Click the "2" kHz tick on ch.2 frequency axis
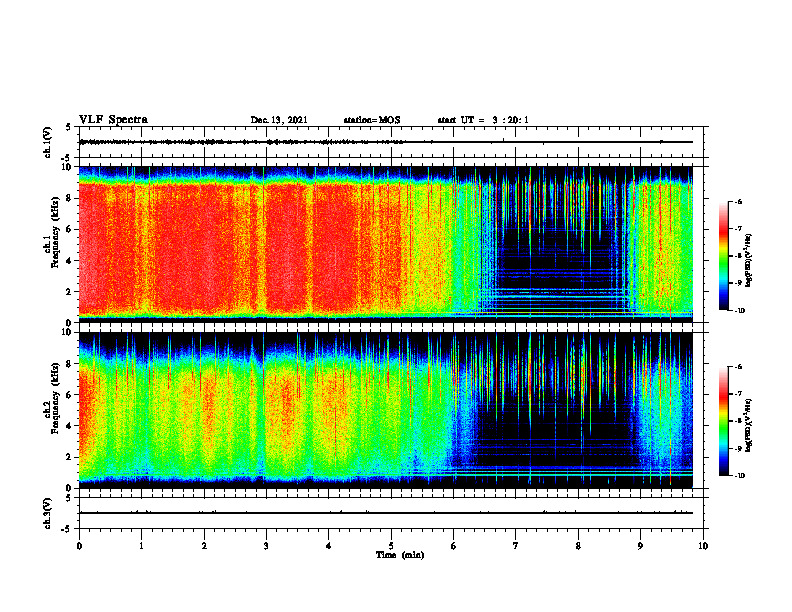This screenshot has height=612, width=792. pos(69,457)
